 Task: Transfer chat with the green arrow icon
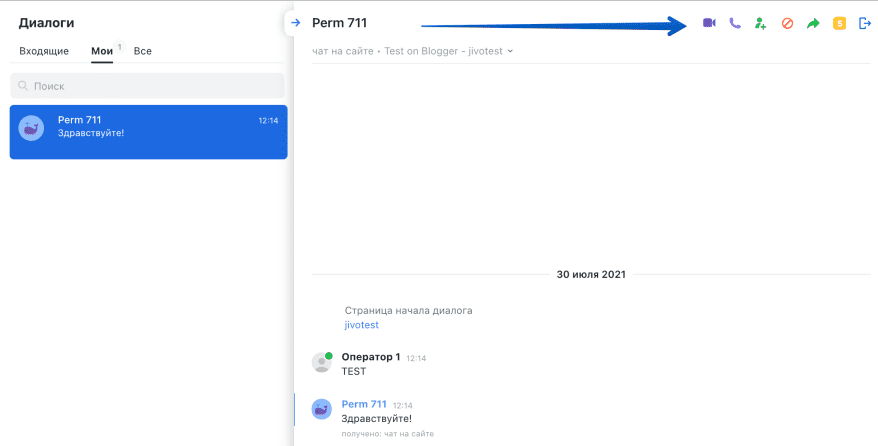pos(812,23)
